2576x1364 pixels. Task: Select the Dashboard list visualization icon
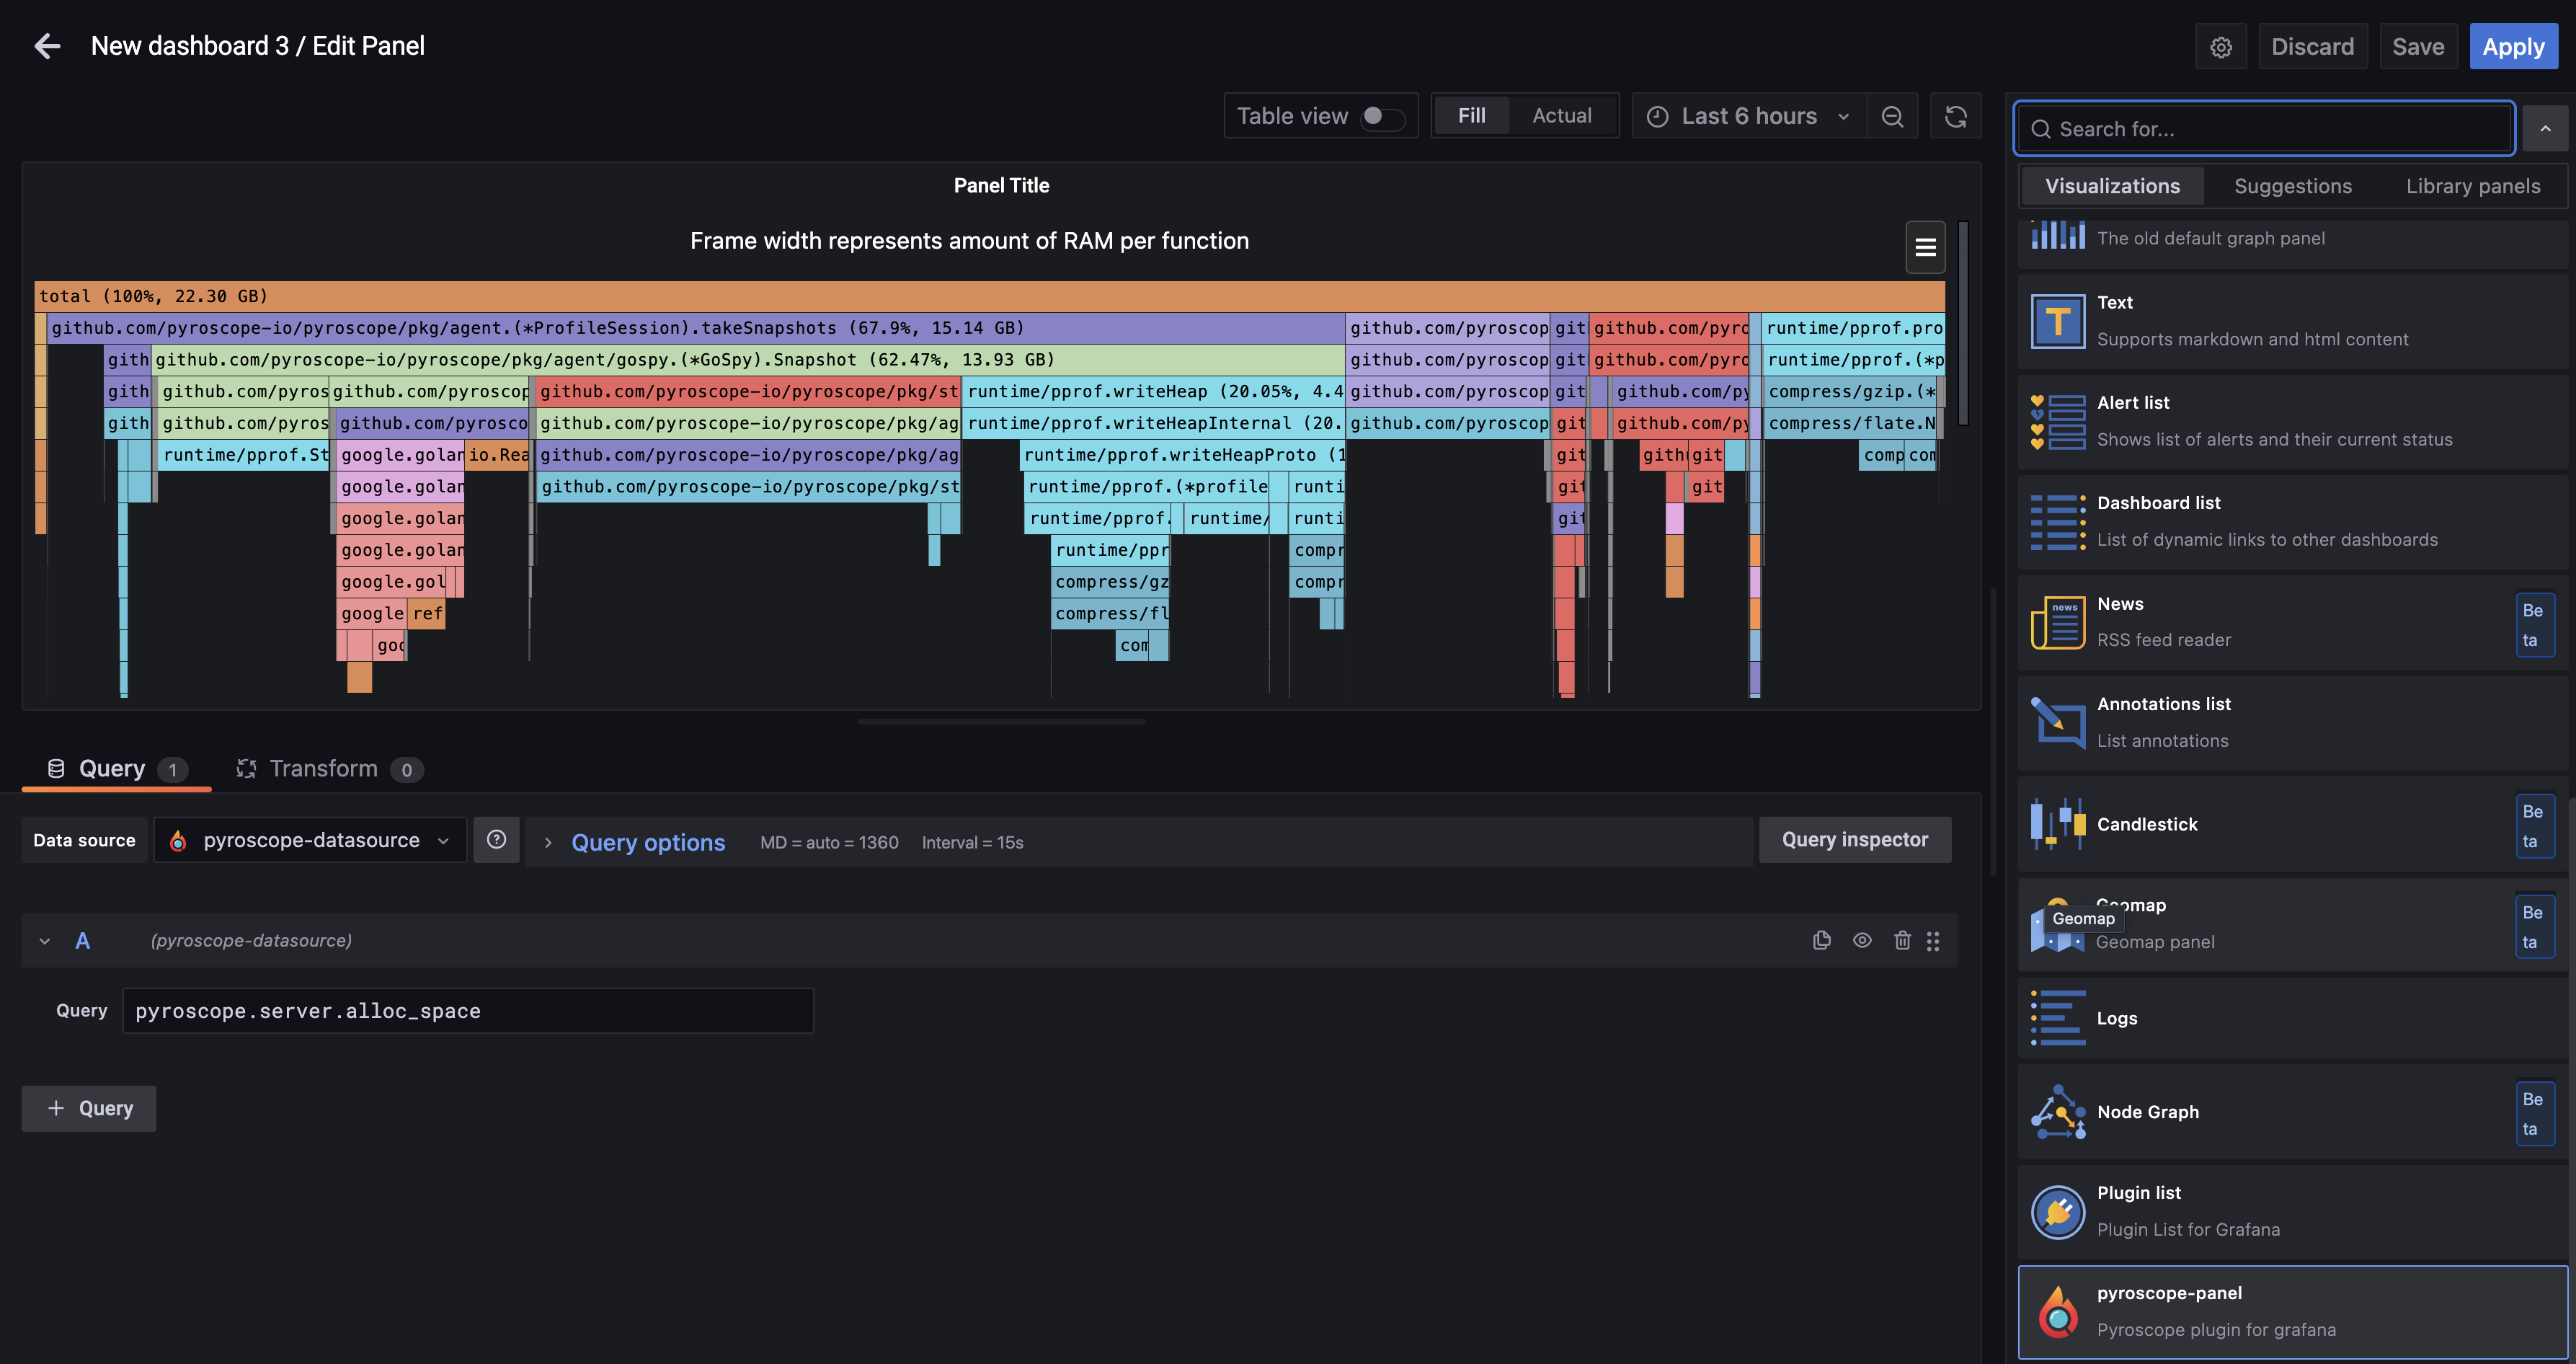point(2058,522)
